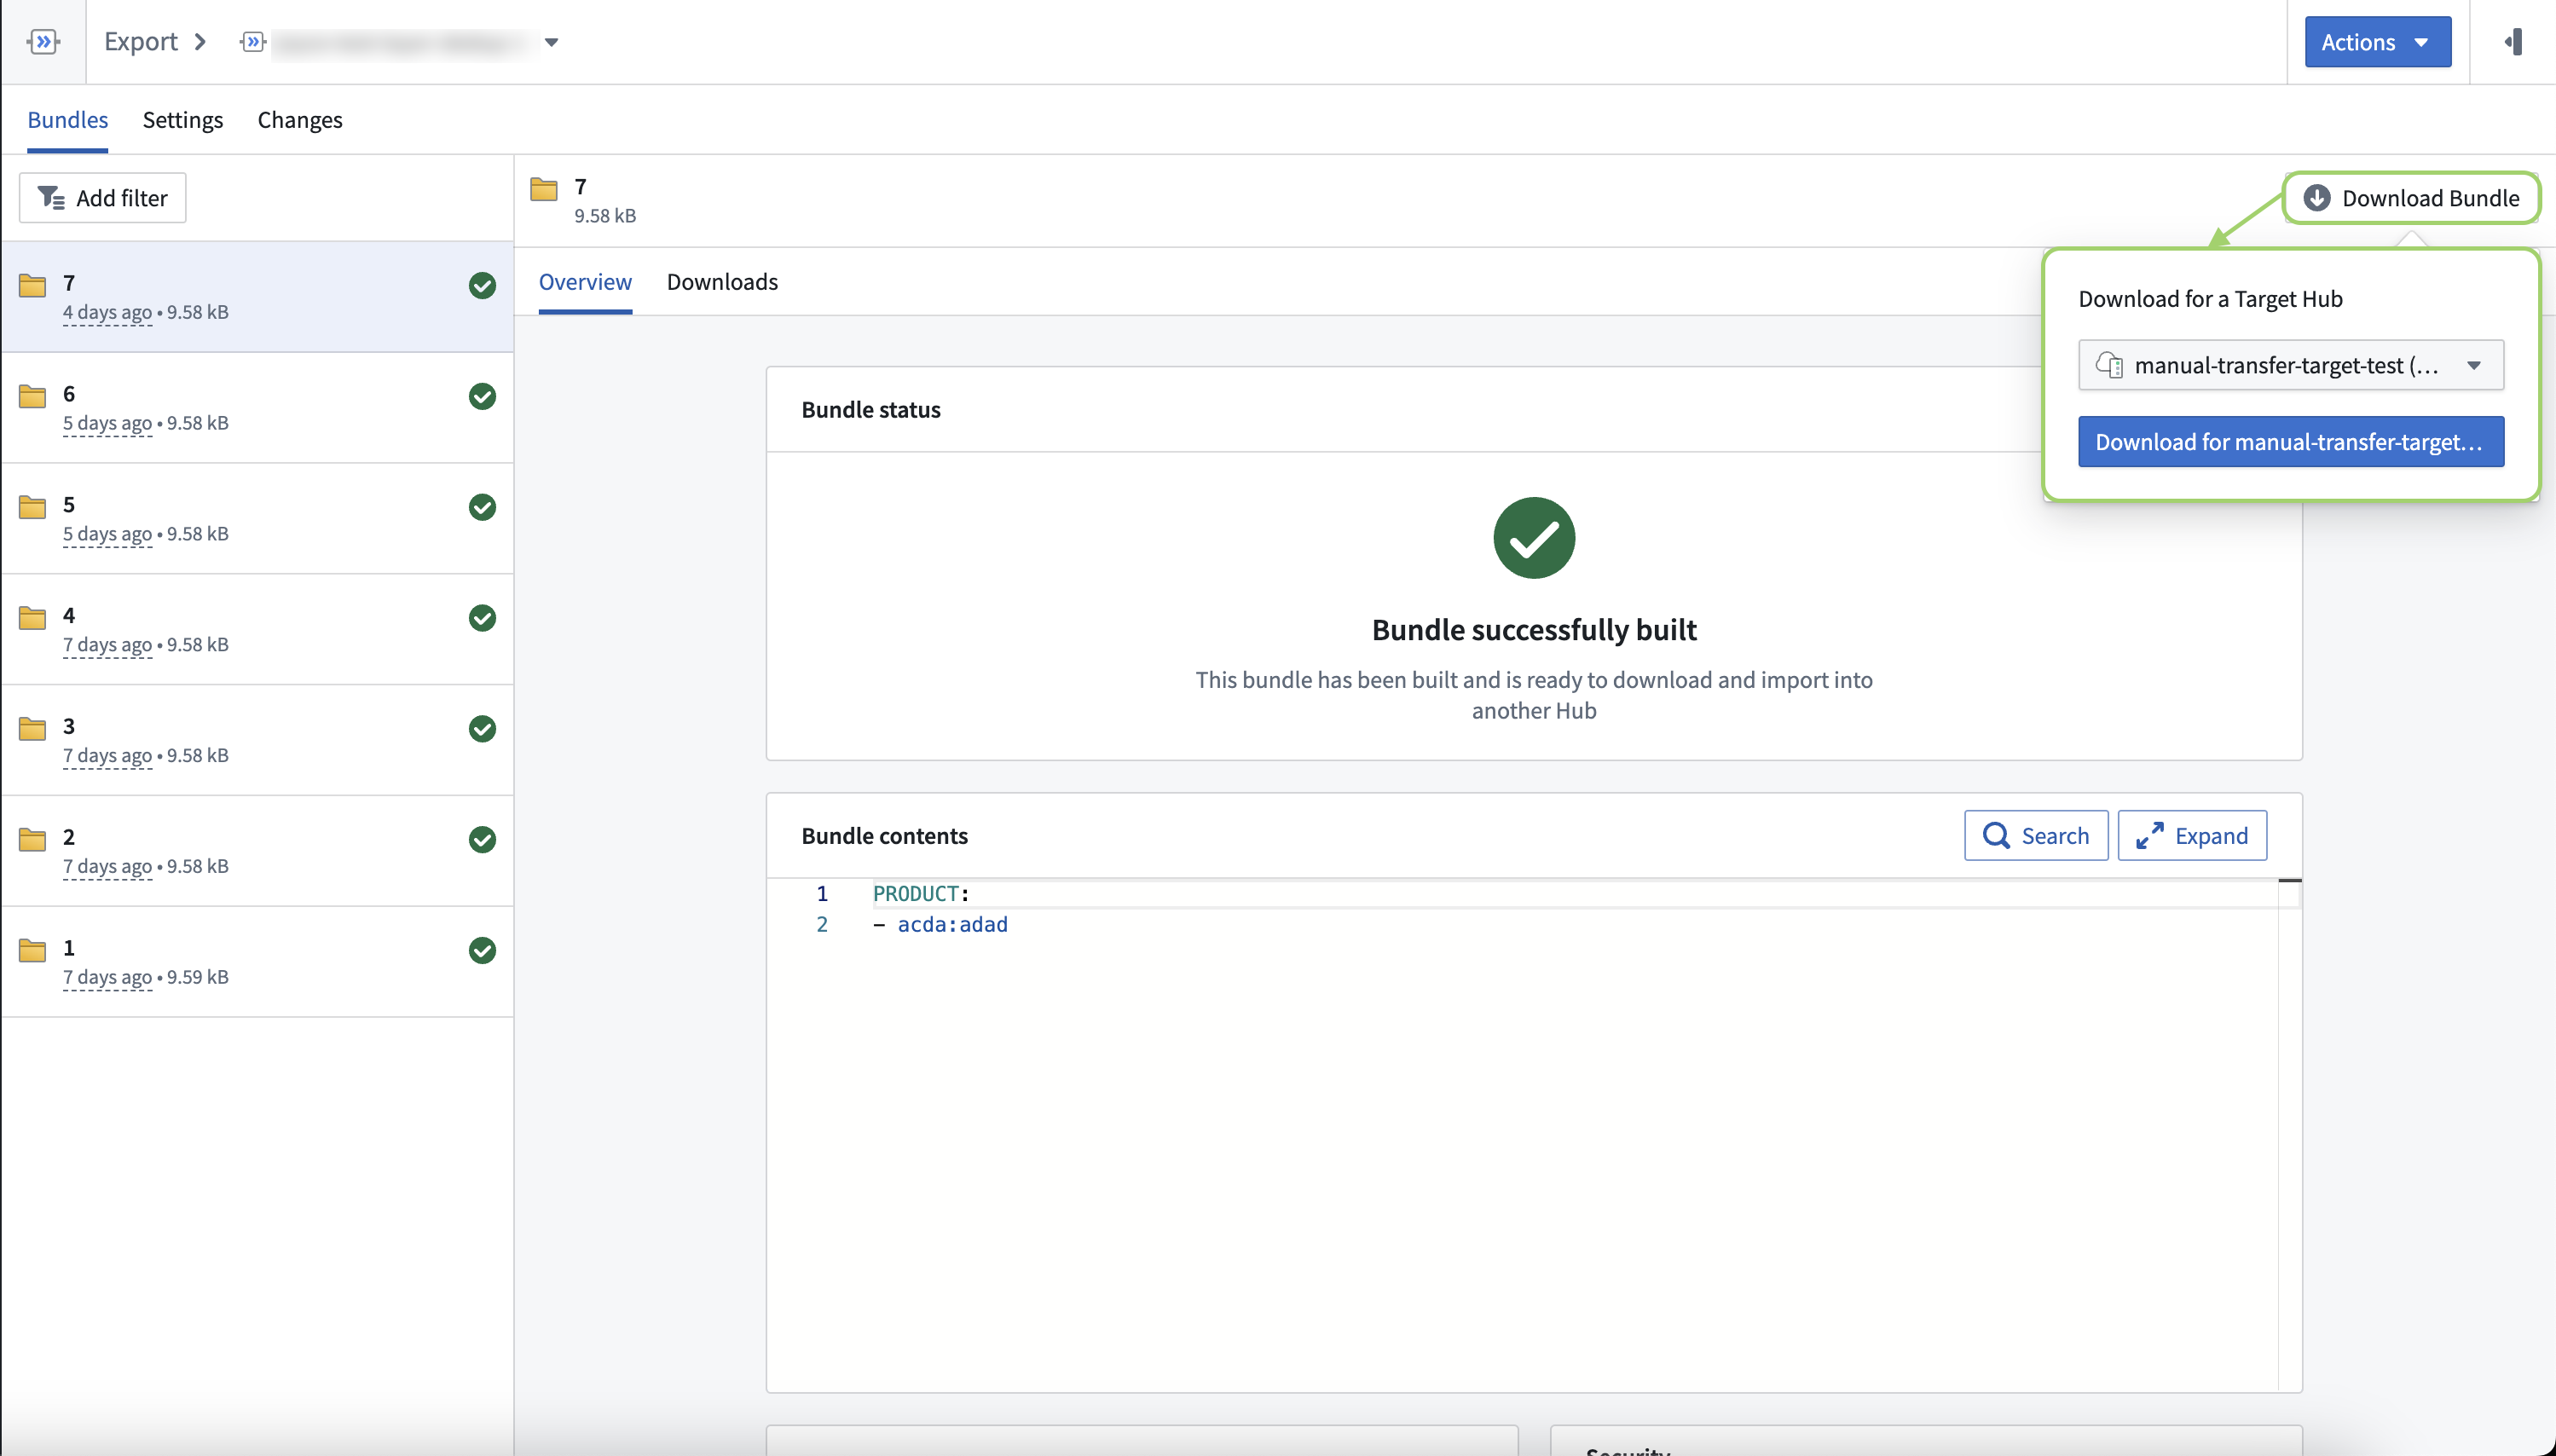Click success check icon for bundle 3
The width and height of the screenshot is (2556, 1456).
482,729
